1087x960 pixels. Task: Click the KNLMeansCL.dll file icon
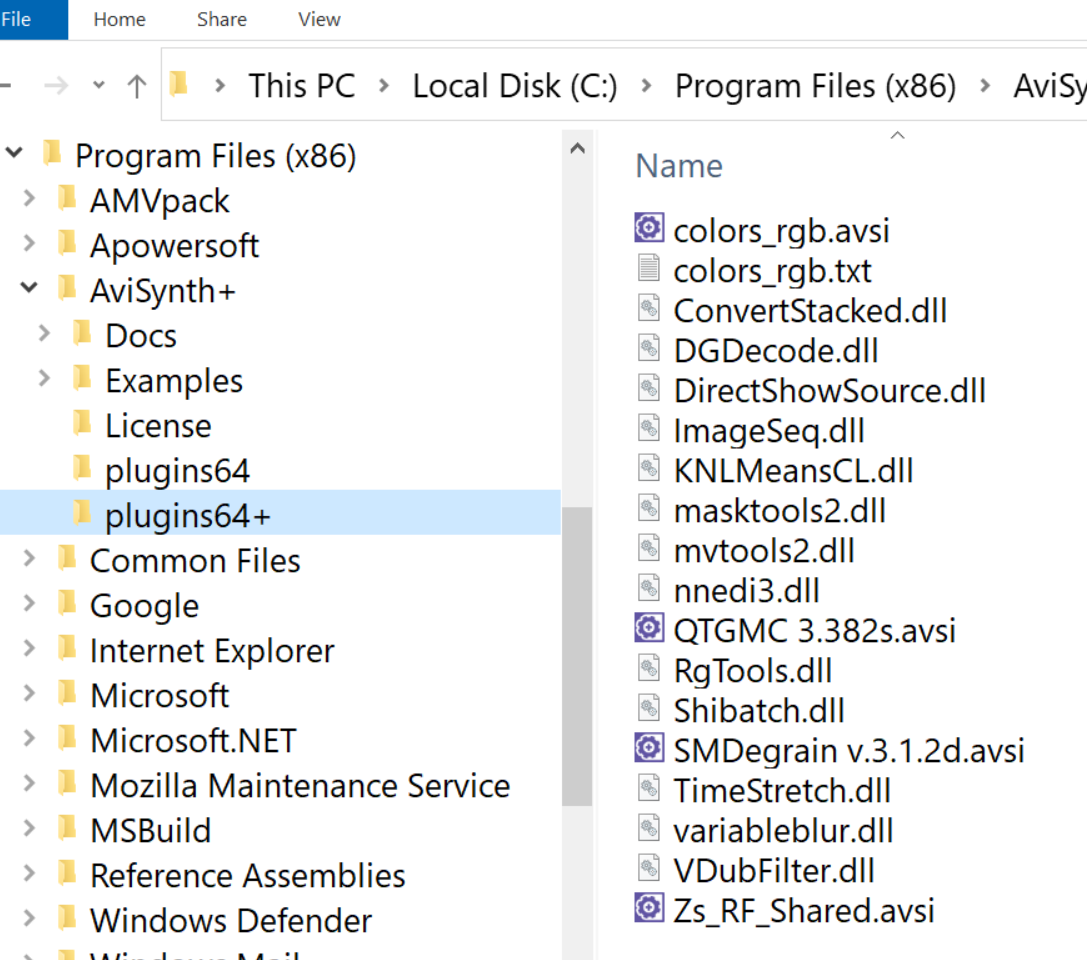tap(649, 468)
